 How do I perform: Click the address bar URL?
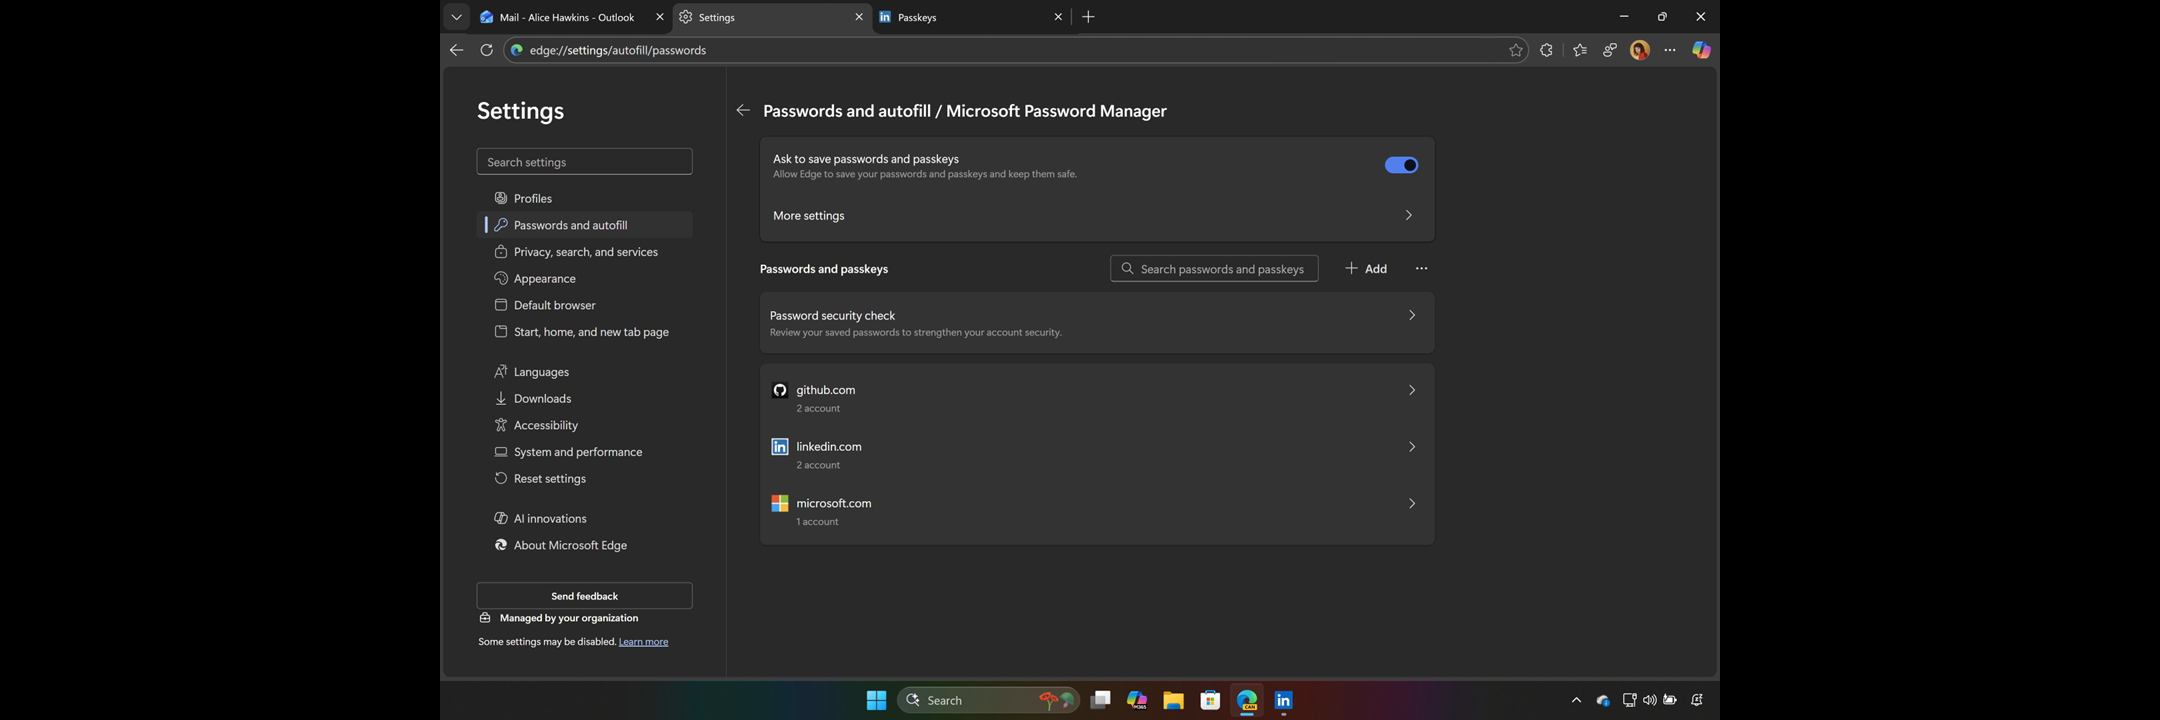point(618,50)
